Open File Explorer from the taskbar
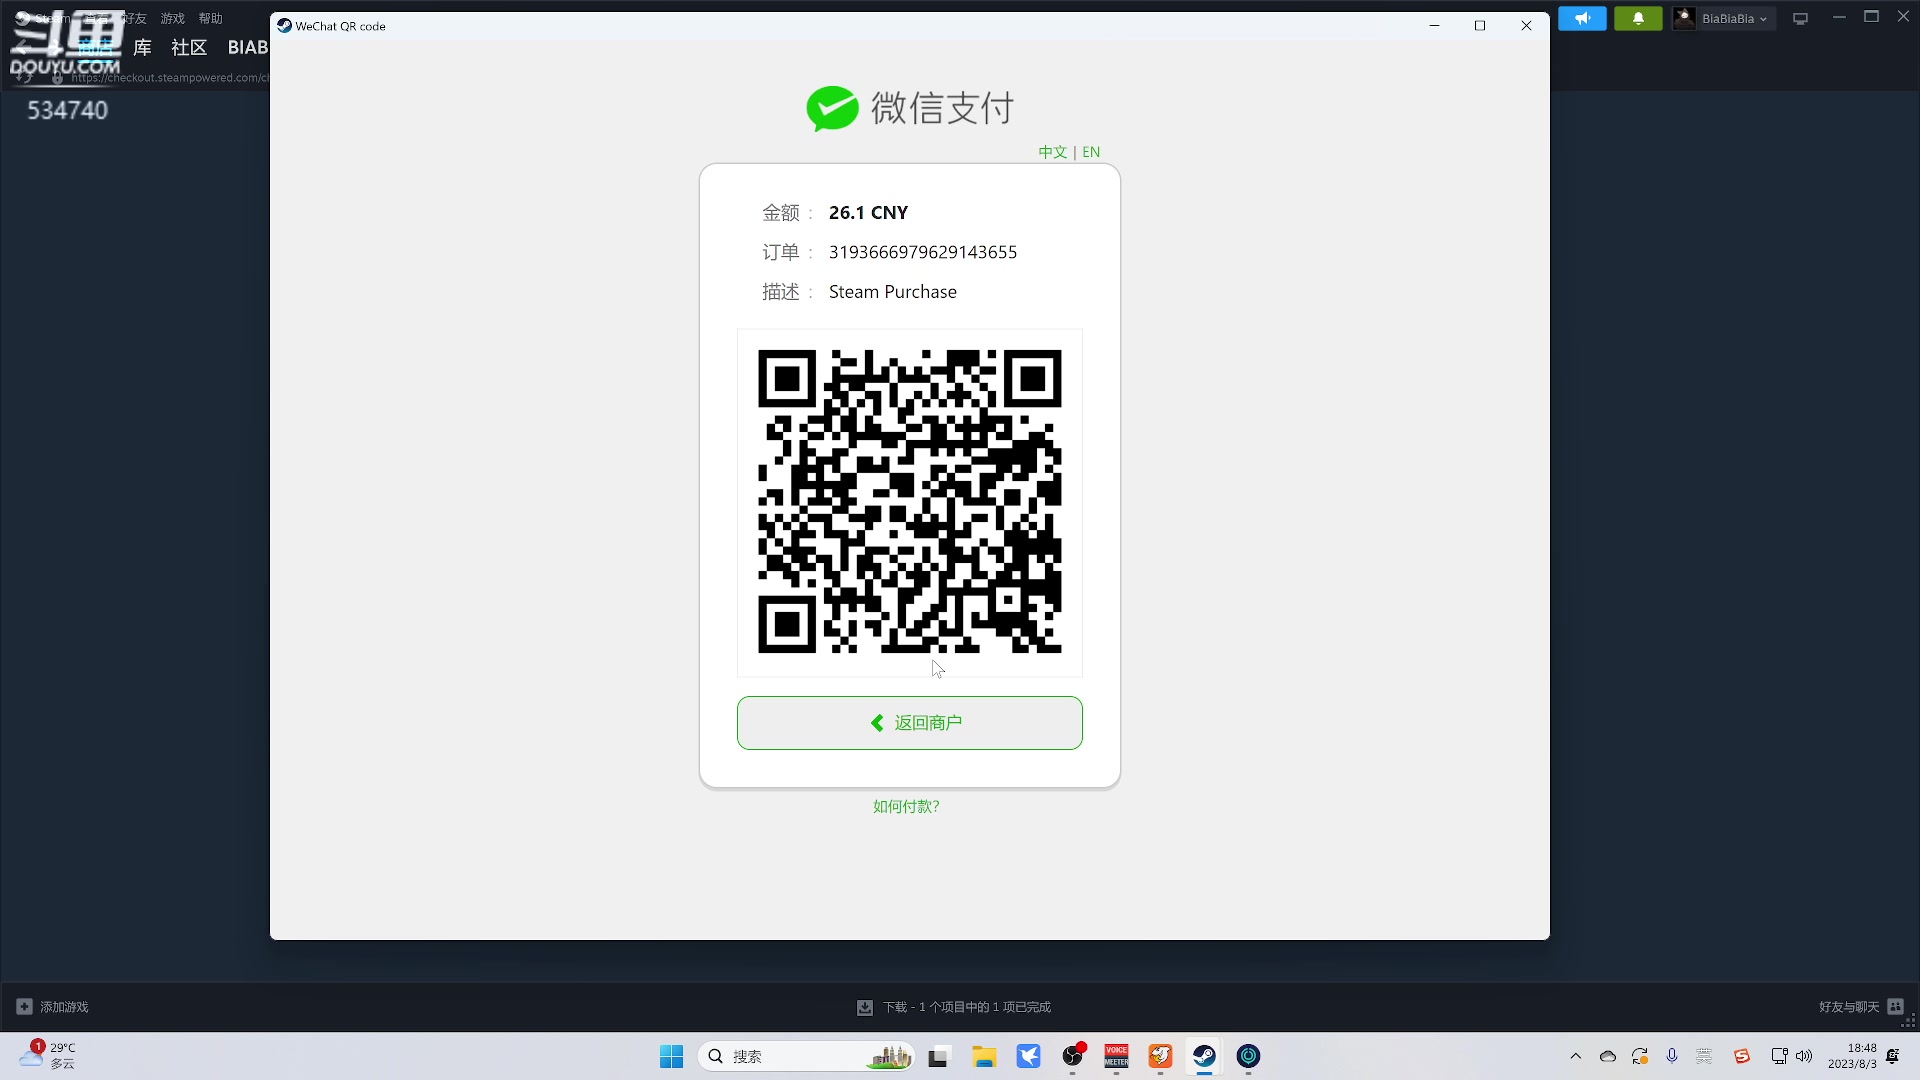This screenshot has height=1080, width=1920. 984,1056
